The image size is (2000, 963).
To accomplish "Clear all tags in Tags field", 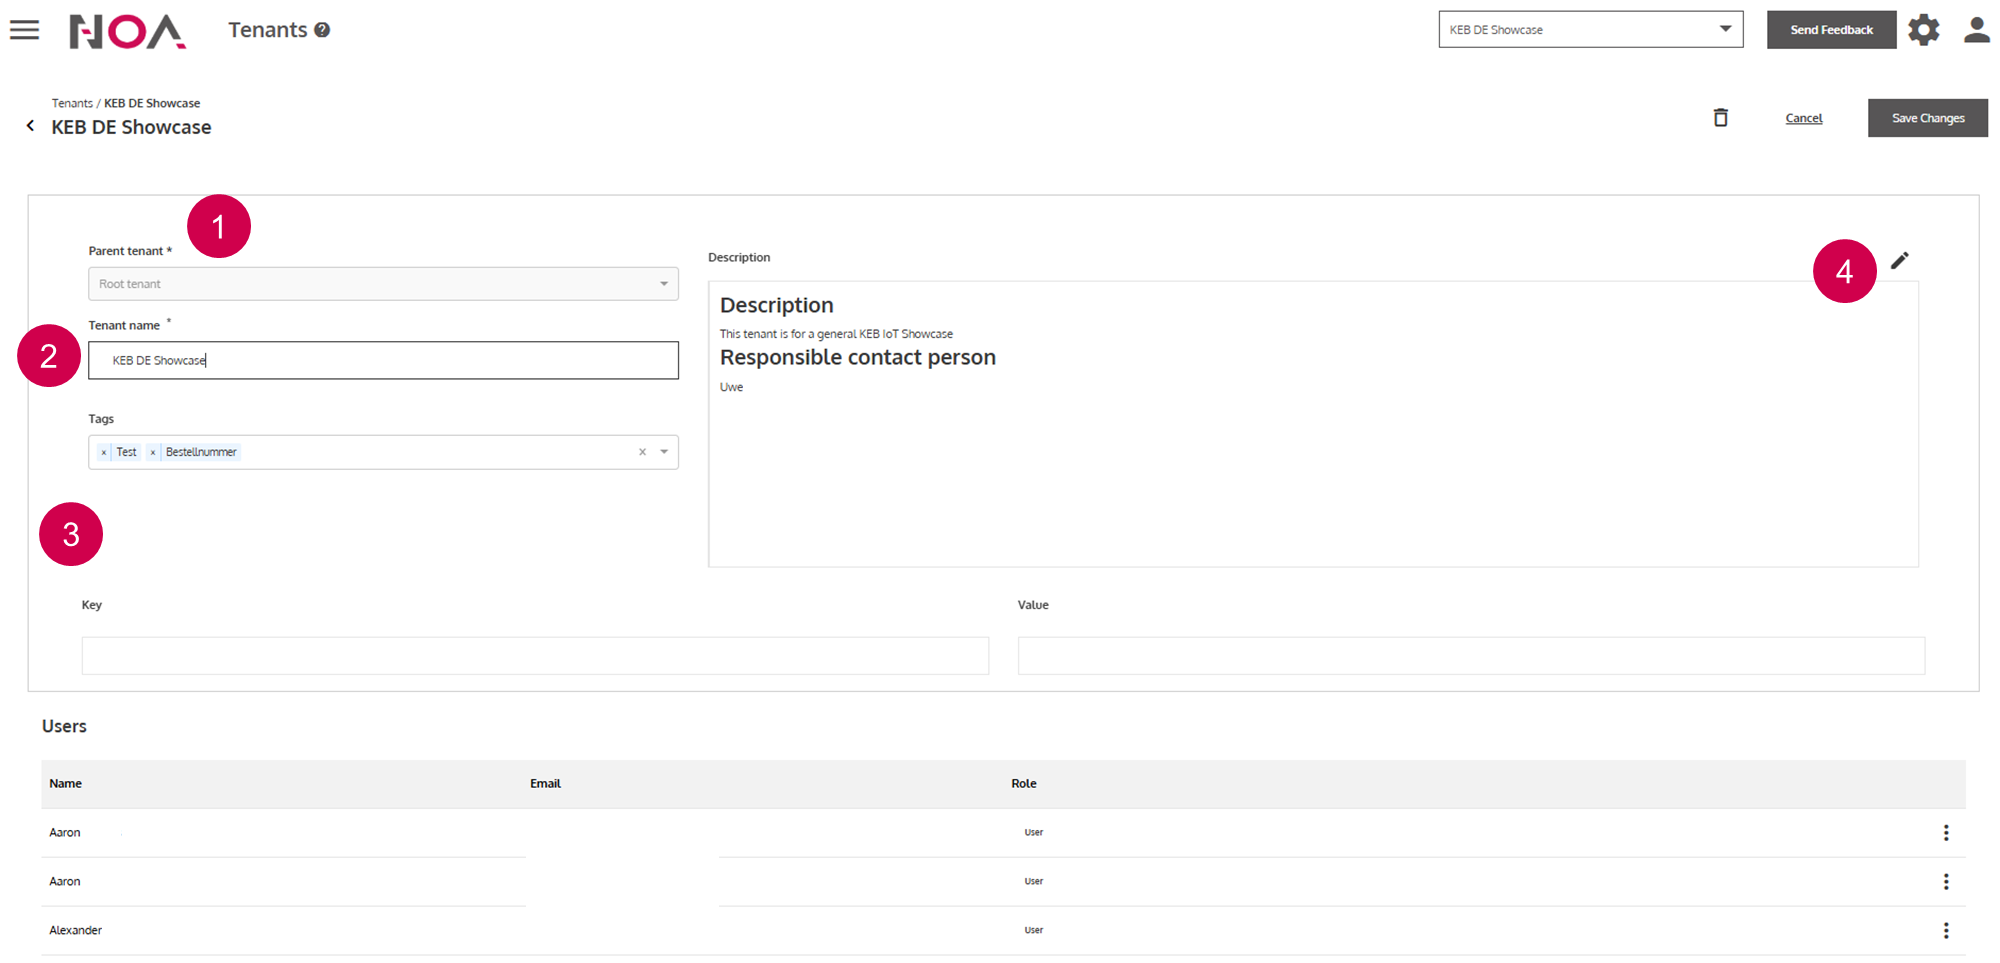I will coord(642,452).
